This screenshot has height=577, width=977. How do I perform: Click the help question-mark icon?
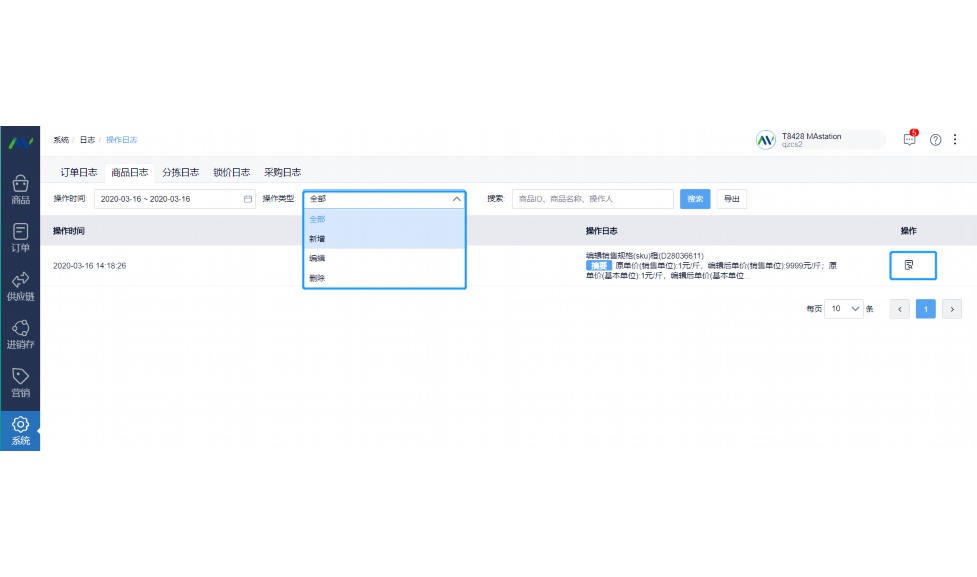[x=933, y=140]
